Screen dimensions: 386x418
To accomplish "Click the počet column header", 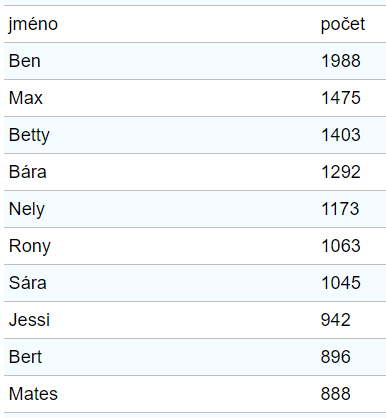I will (x=343, y=24).
